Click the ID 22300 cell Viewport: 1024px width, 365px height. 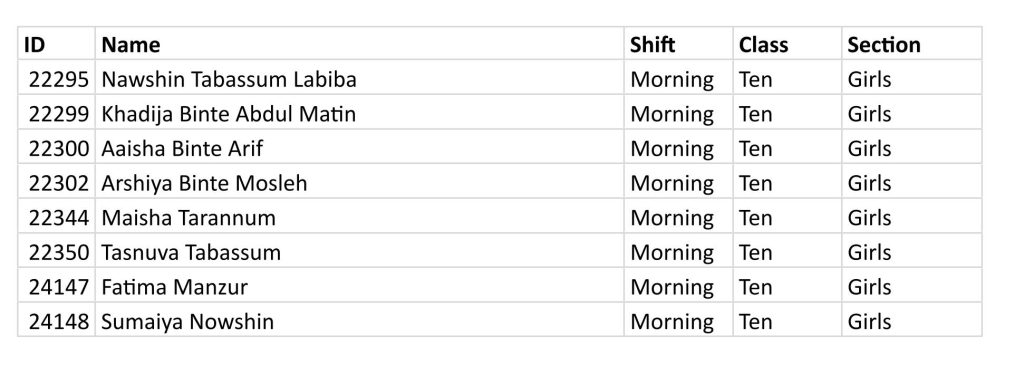tap(57, 148)
